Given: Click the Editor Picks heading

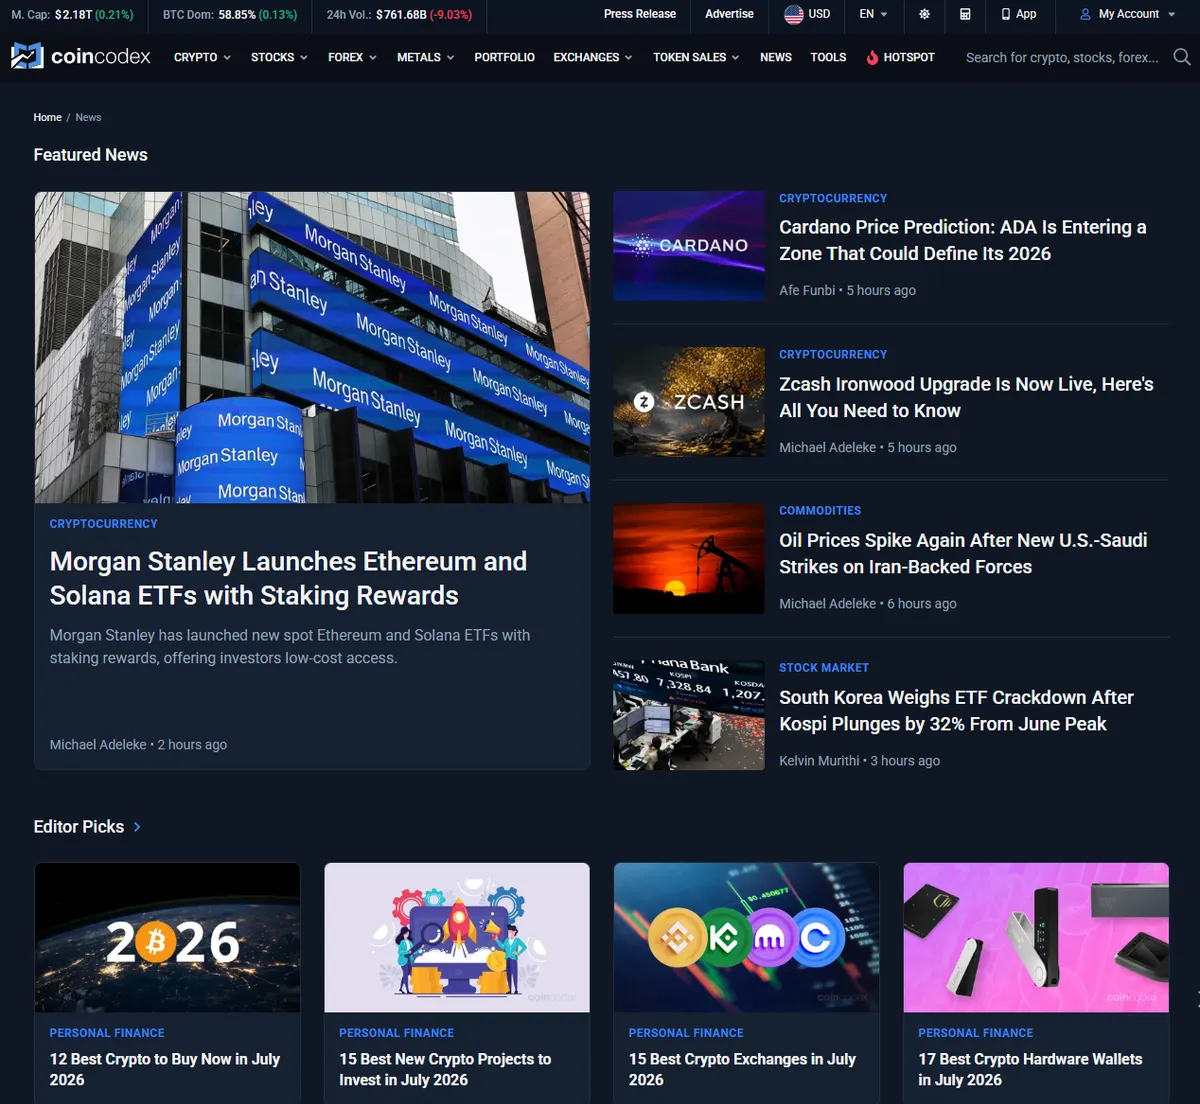Looking at the screenshot, I should click(x=79, y=827).
